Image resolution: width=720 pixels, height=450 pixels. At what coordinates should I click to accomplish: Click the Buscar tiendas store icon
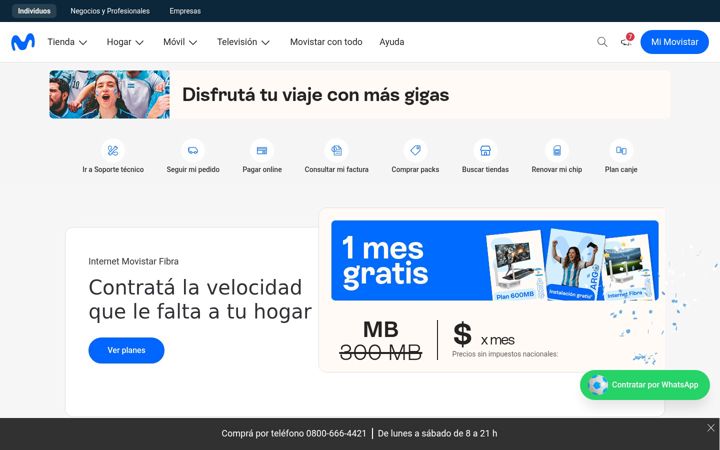pyautogui.click(x=485, y=150)
